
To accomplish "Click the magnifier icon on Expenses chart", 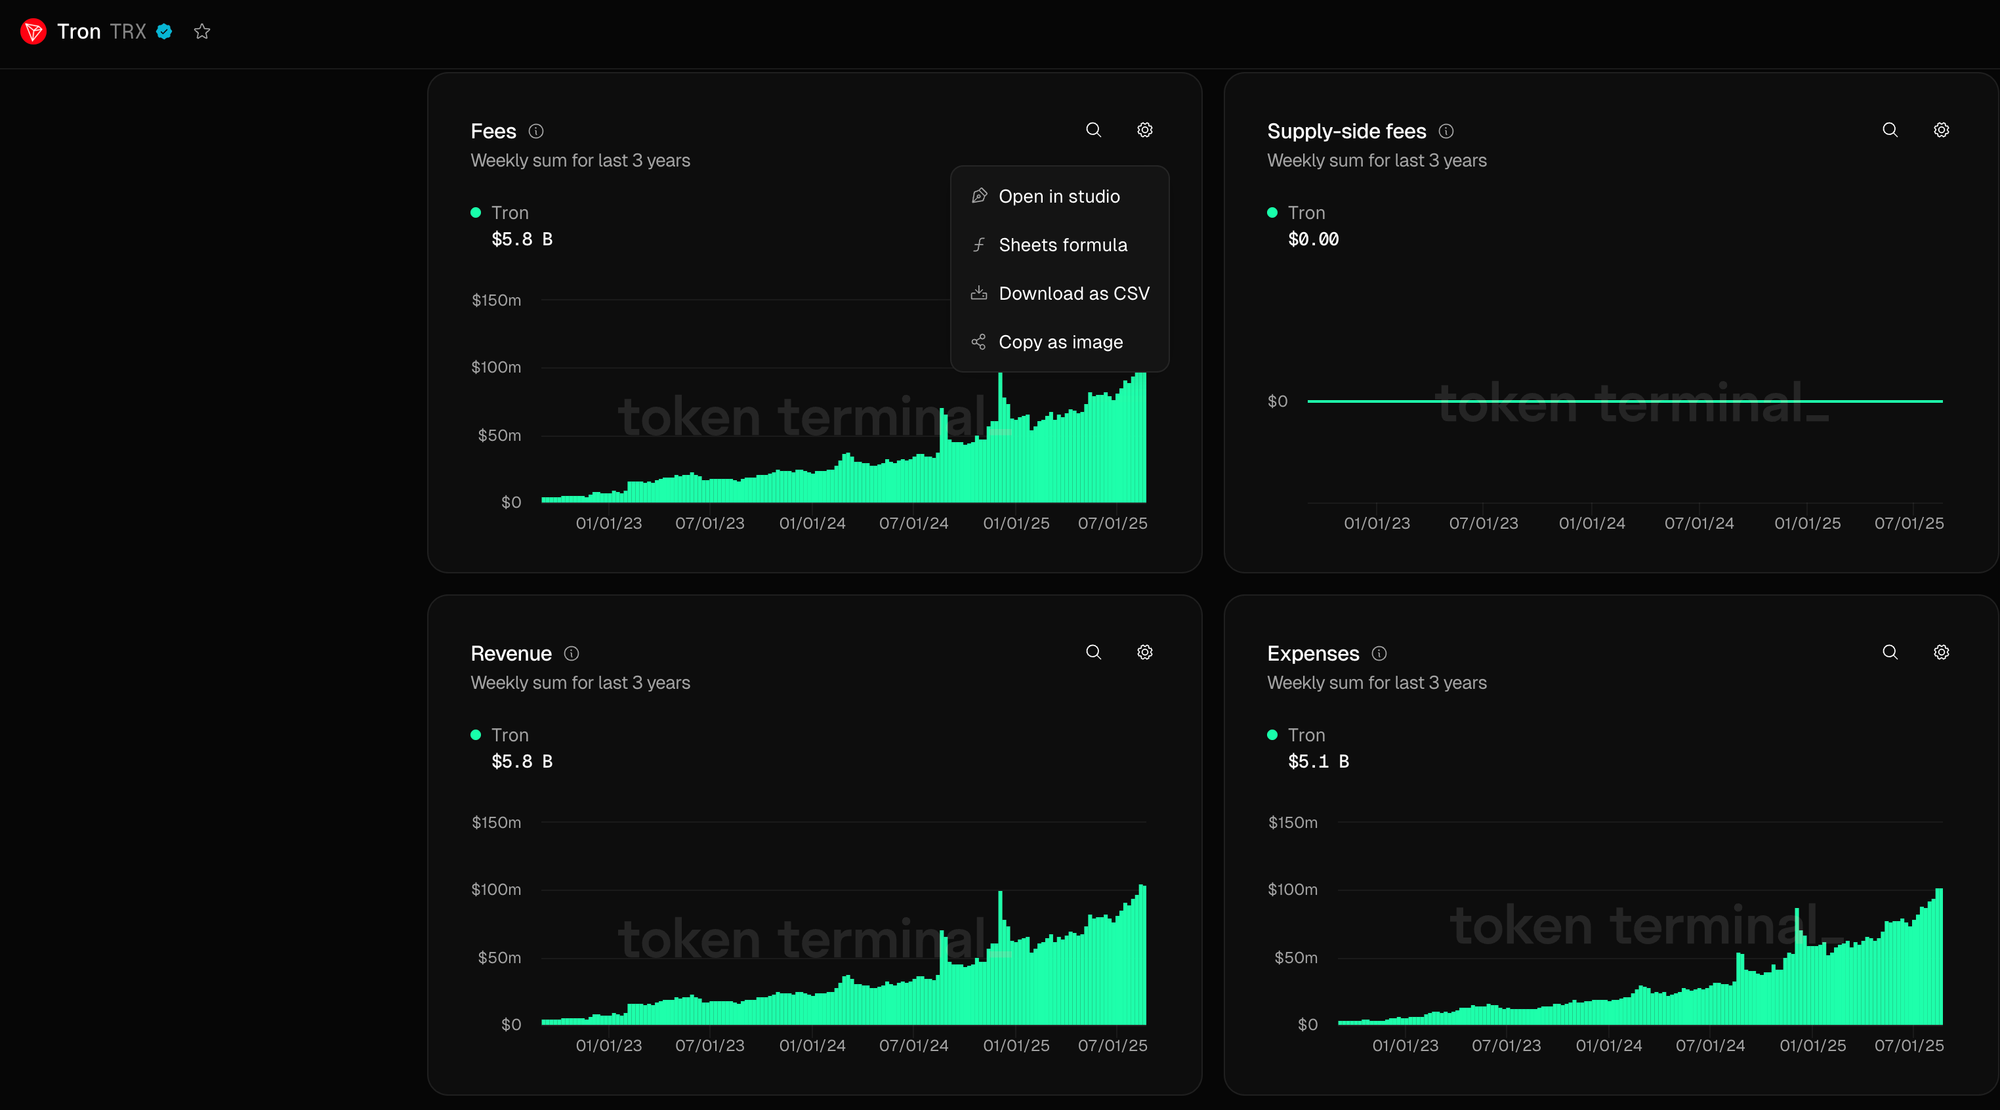I will click(1889, 652).
